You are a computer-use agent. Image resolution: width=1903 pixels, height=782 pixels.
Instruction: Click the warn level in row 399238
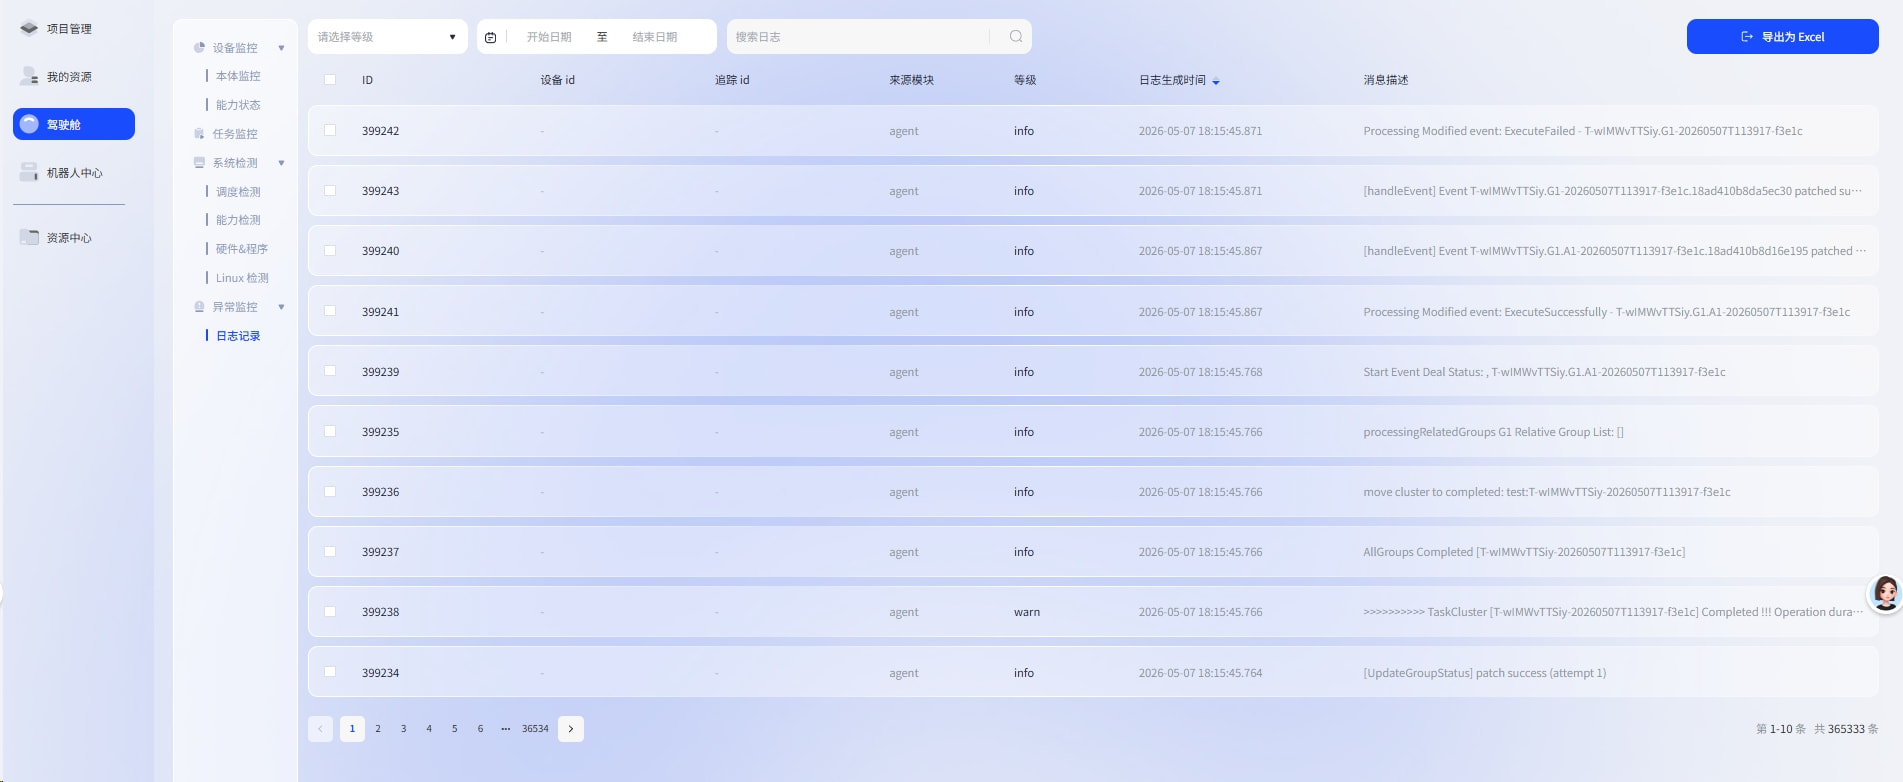click(1026, 611)
